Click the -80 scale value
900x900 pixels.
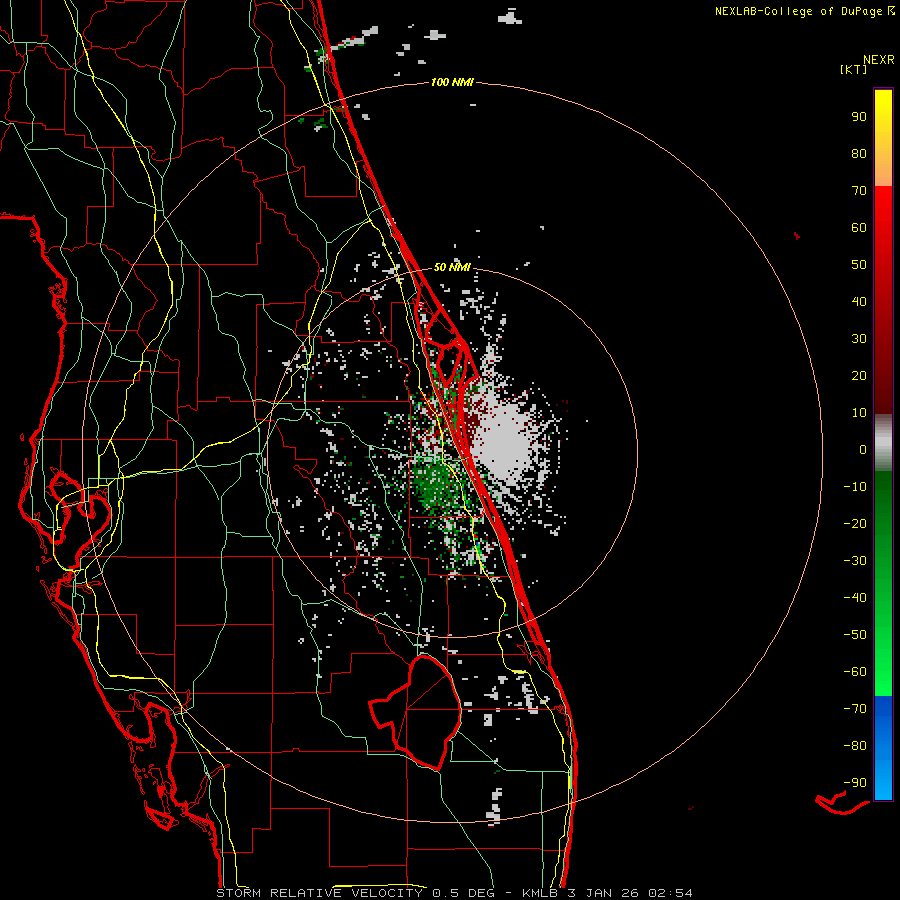[855, 746]
